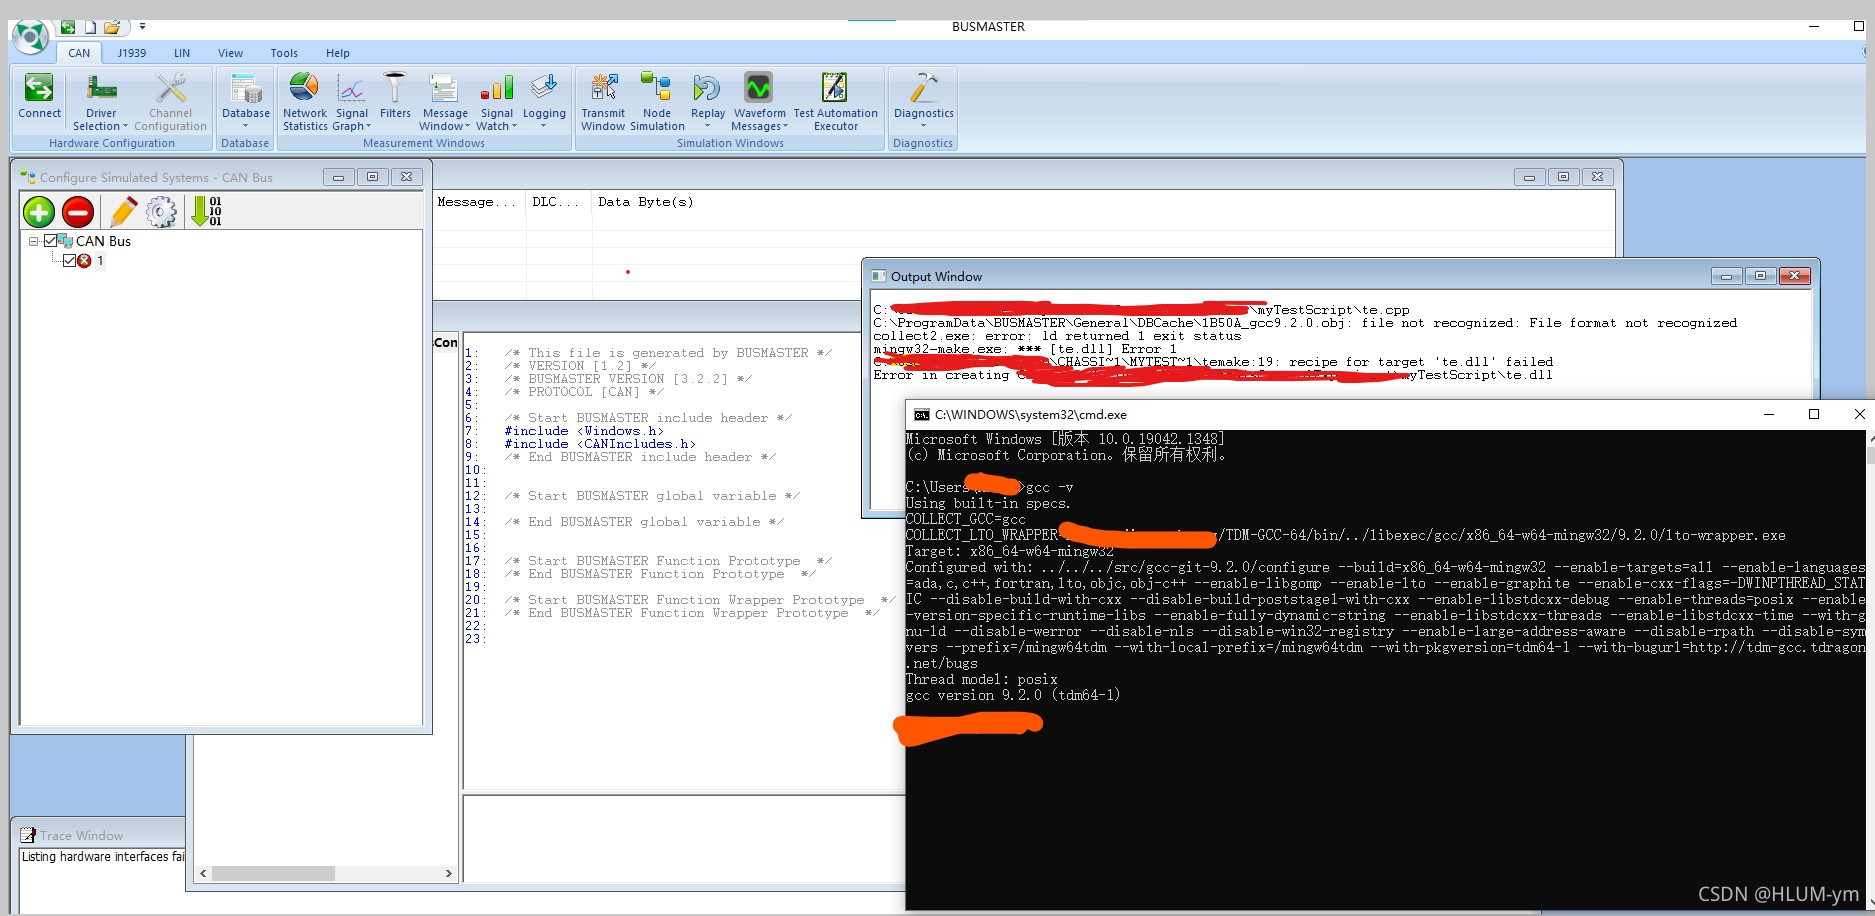Click the horizontal scrollbar thumb under the editor
1875x916 pixels.
coord(273,873)
